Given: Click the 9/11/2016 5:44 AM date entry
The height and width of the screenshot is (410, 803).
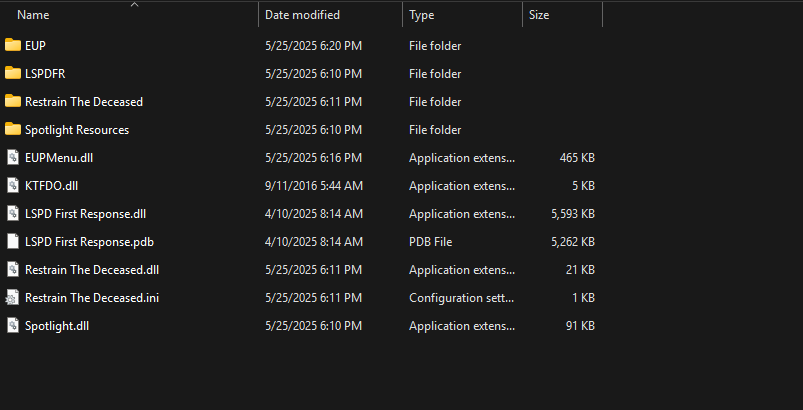Looking at the screenshot, I should pos(313,185).
